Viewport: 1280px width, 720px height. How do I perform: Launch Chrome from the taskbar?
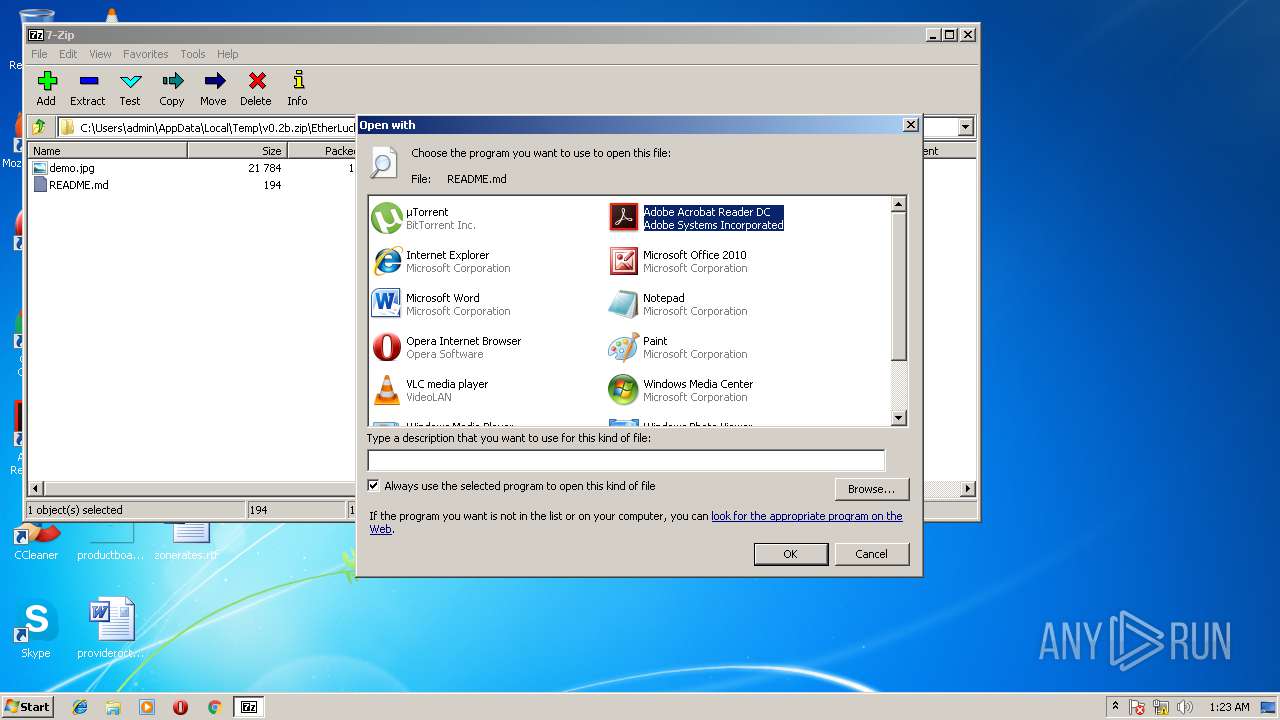click(214, 707)
